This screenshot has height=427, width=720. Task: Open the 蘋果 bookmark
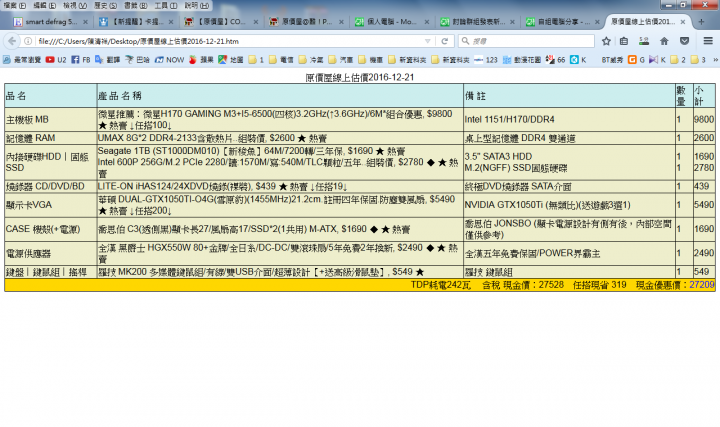point(201,60)
